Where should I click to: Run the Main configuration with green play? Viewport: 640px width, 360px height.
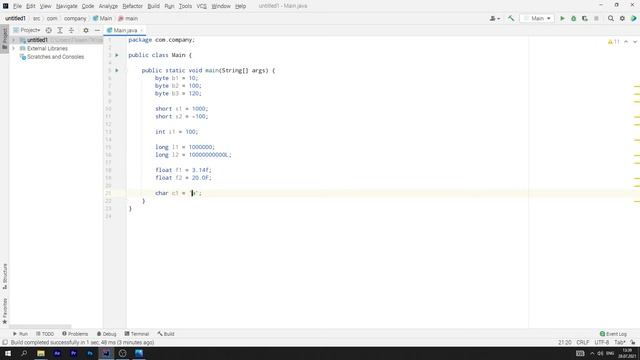tap(562, 18)
